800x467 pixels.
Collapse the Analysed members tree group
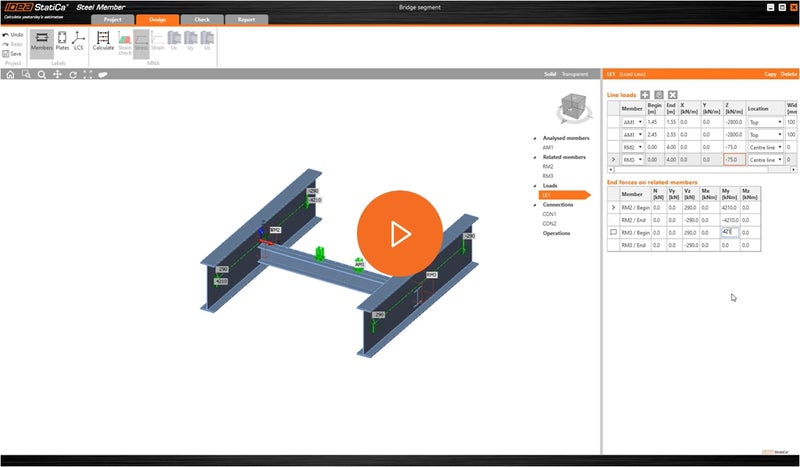coord(535,138)
